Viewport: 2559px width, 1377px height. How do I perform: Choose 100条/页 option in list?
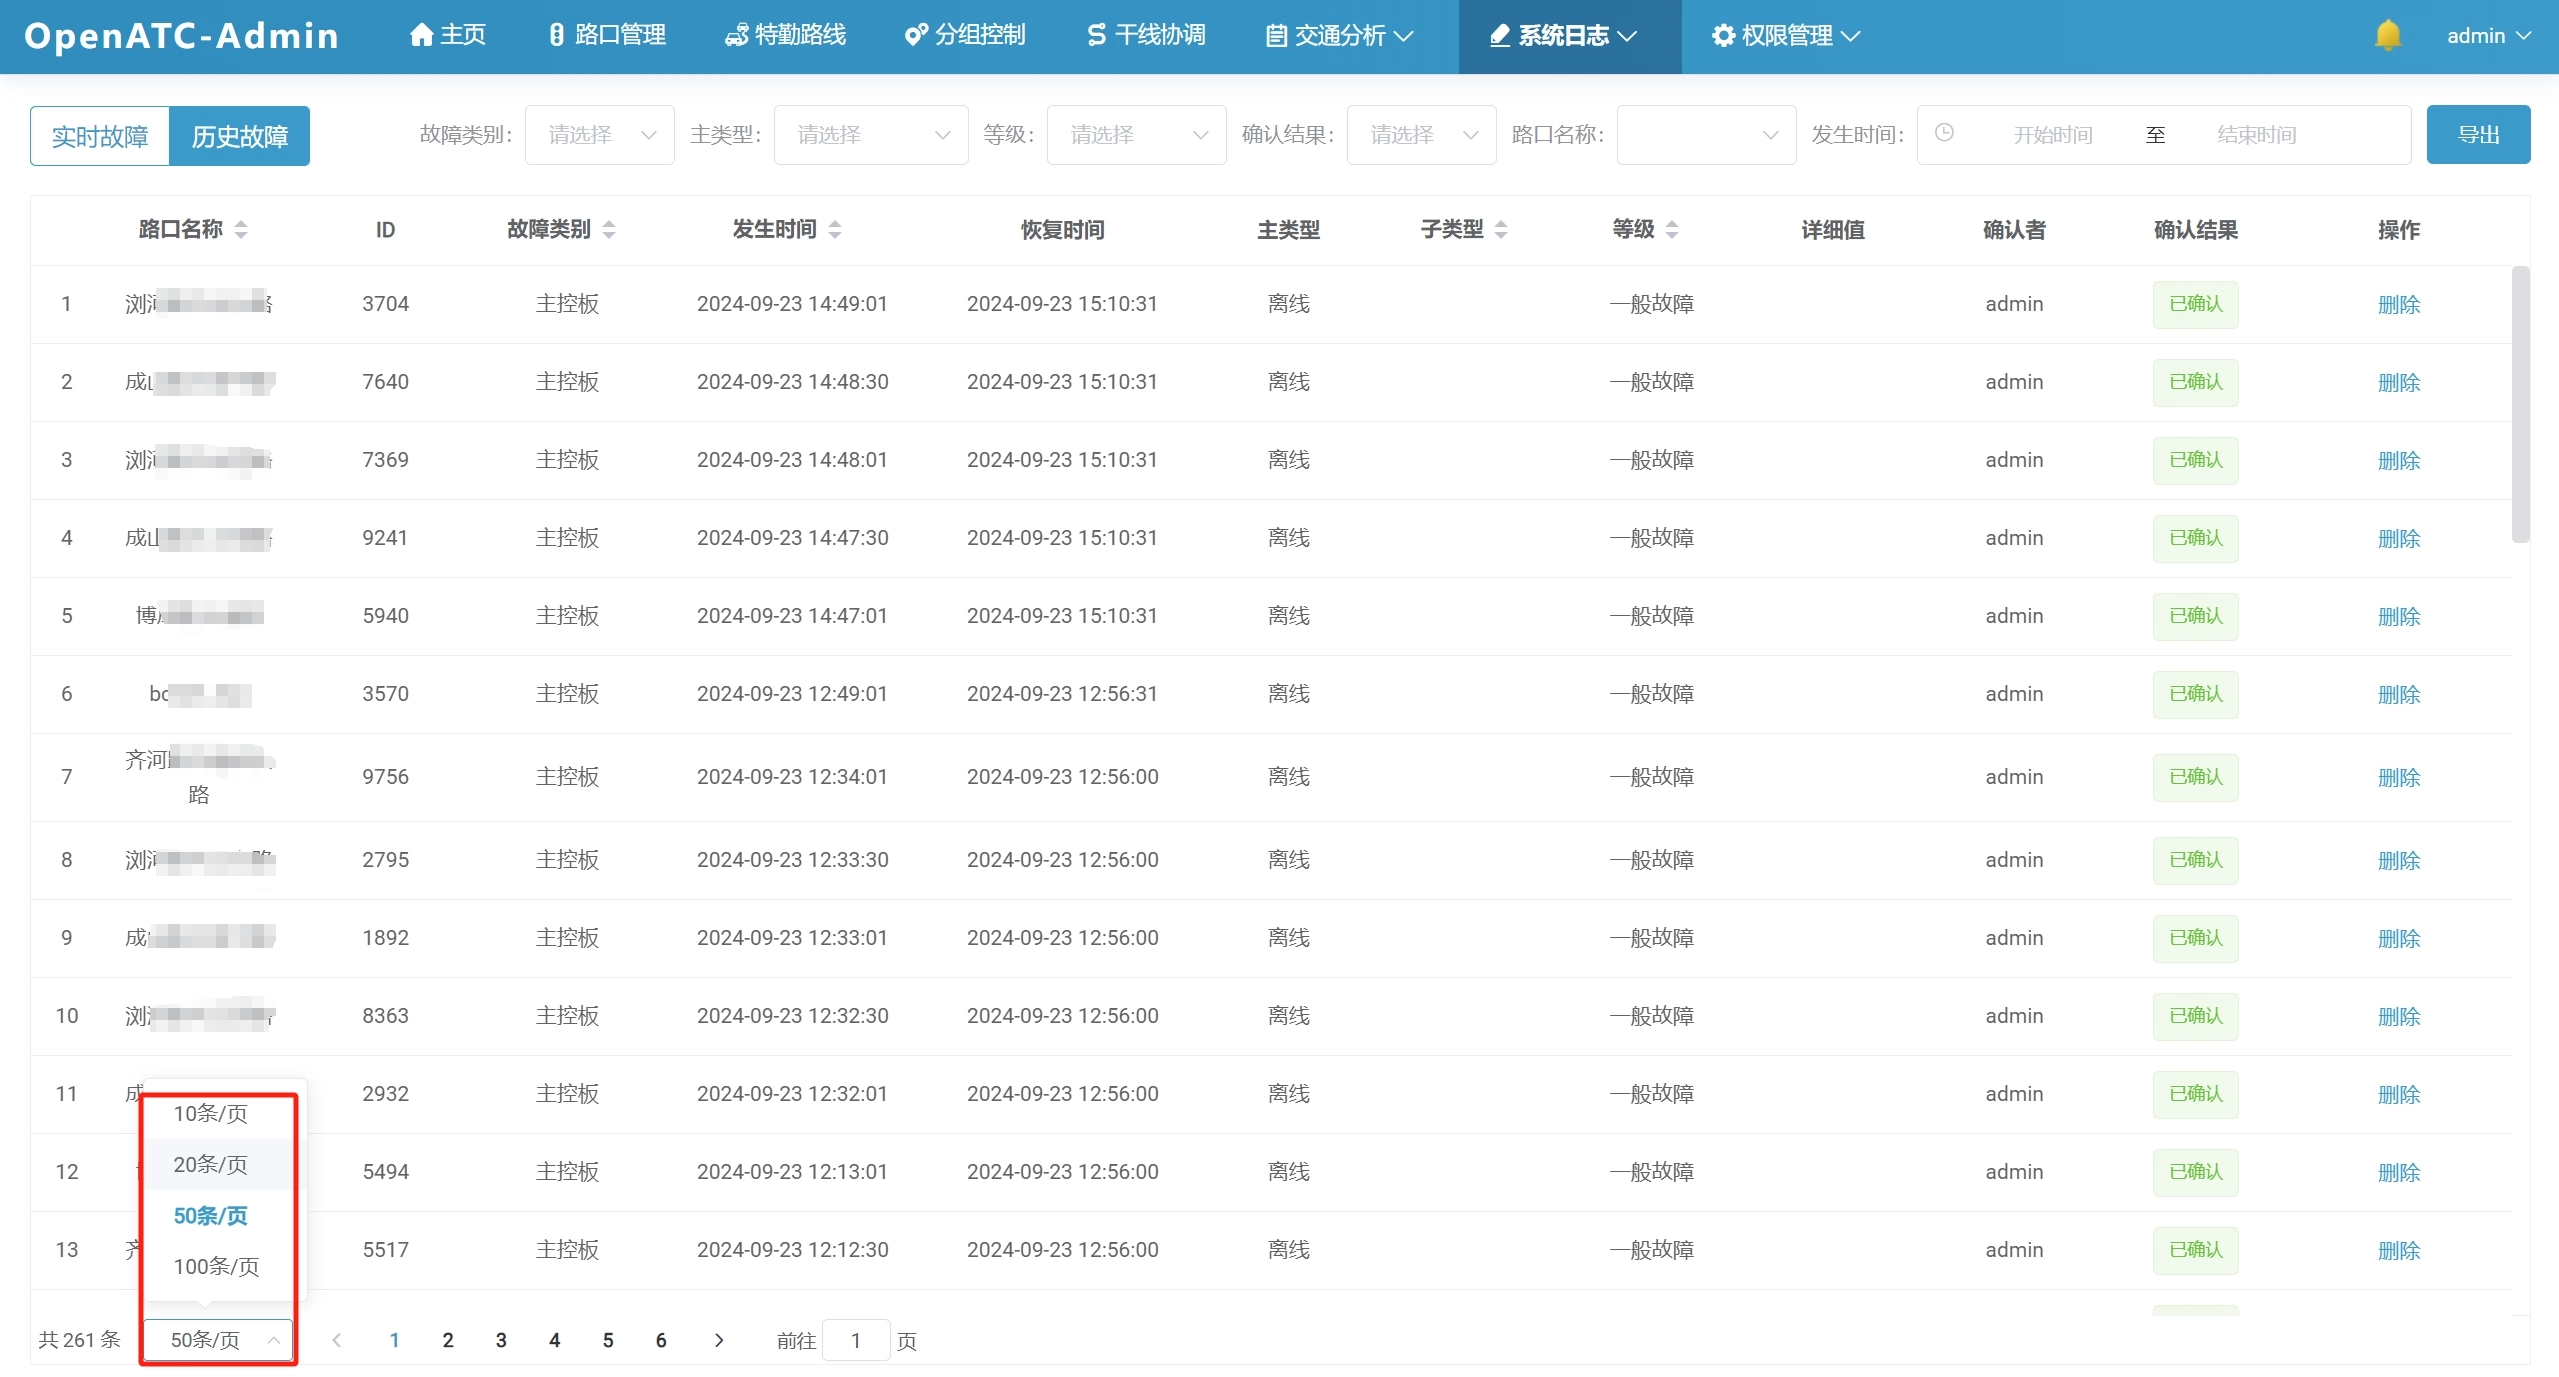click(x=216, y=1266)
